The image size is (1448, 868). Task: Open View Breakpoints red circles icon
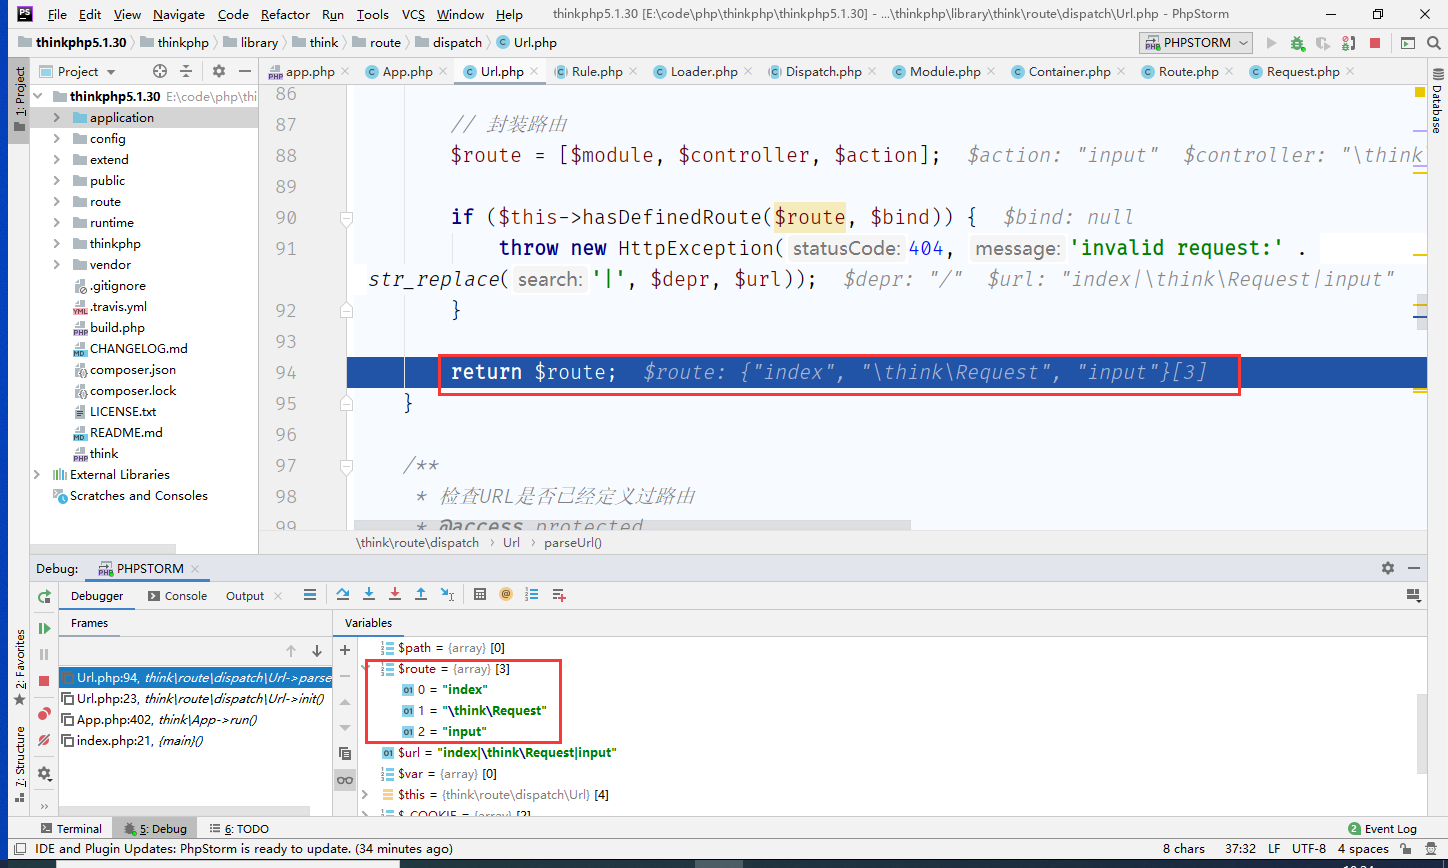44,714
